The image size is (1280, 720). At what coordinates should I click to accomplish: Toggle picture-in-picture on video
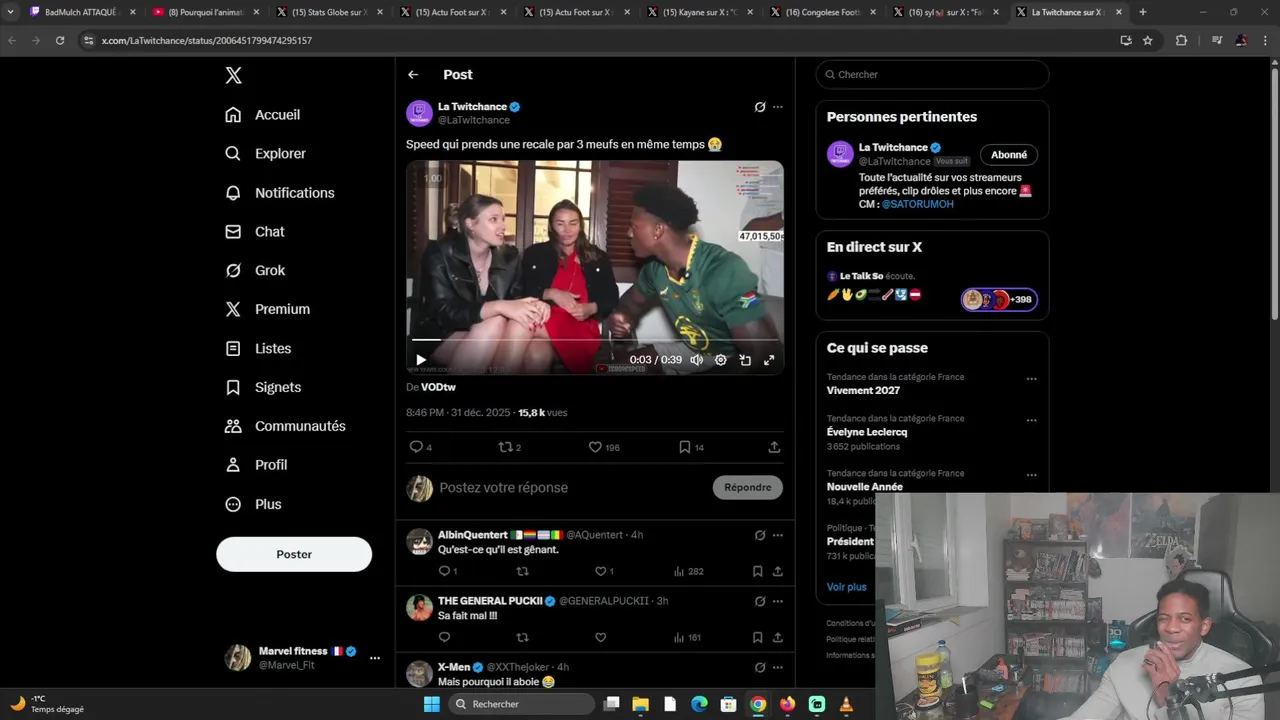pyautogui.click(x=745, y=360)
